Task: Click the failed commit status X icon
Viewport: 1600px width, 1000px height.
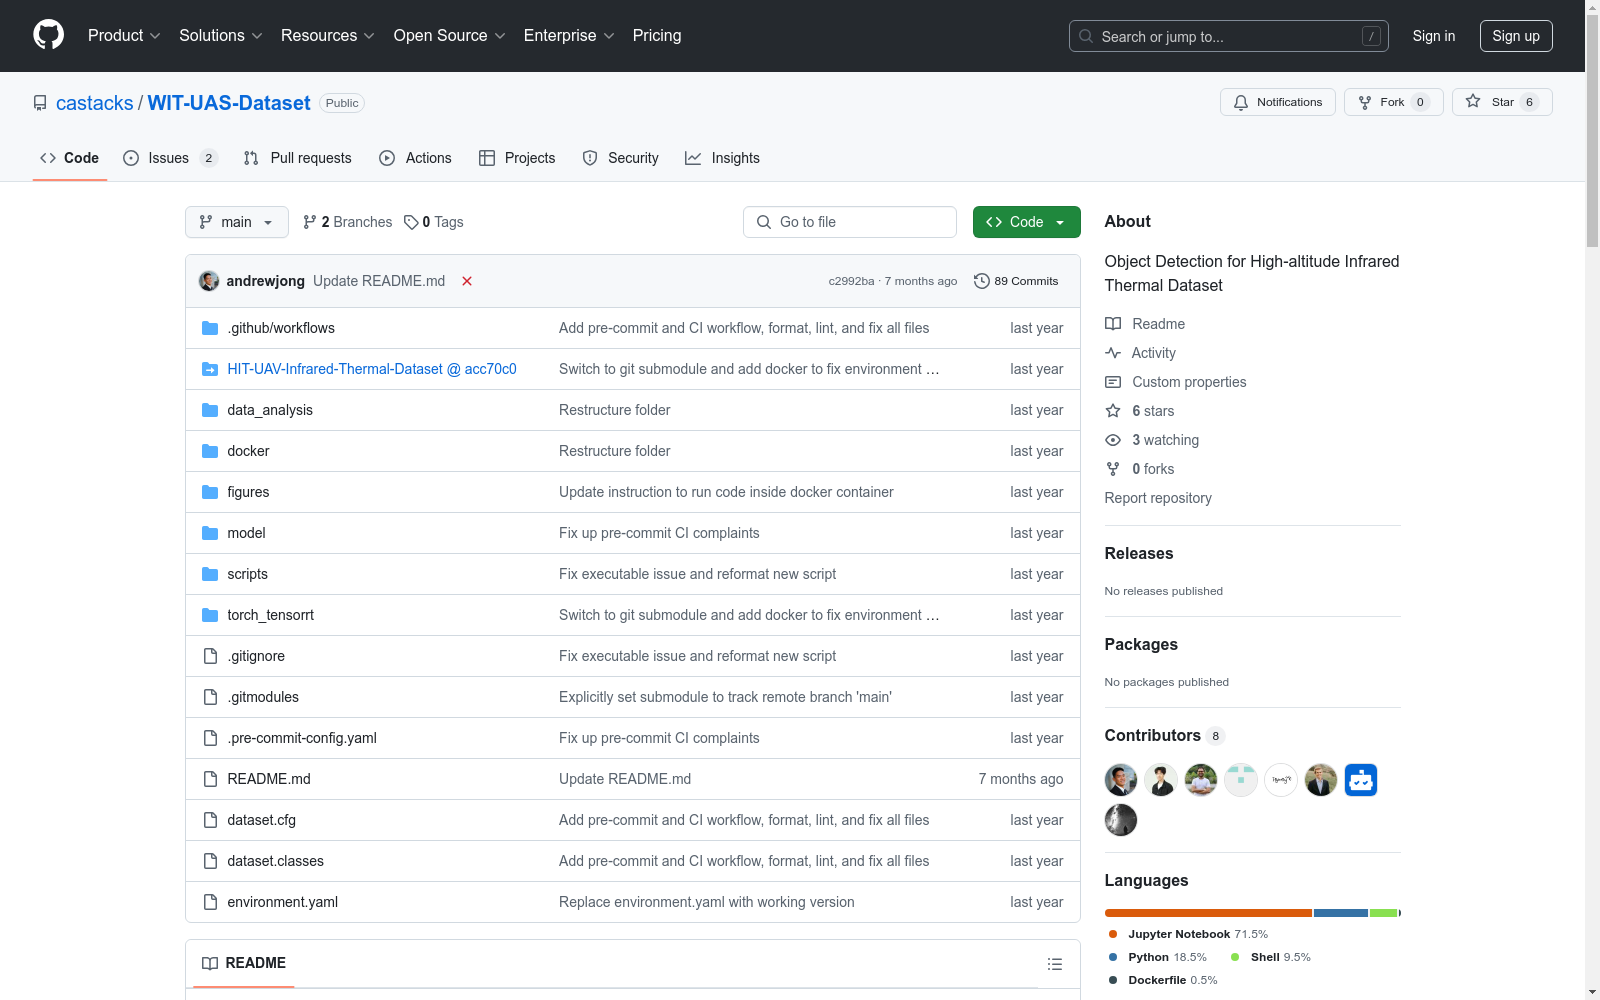Action: (467, 281)
